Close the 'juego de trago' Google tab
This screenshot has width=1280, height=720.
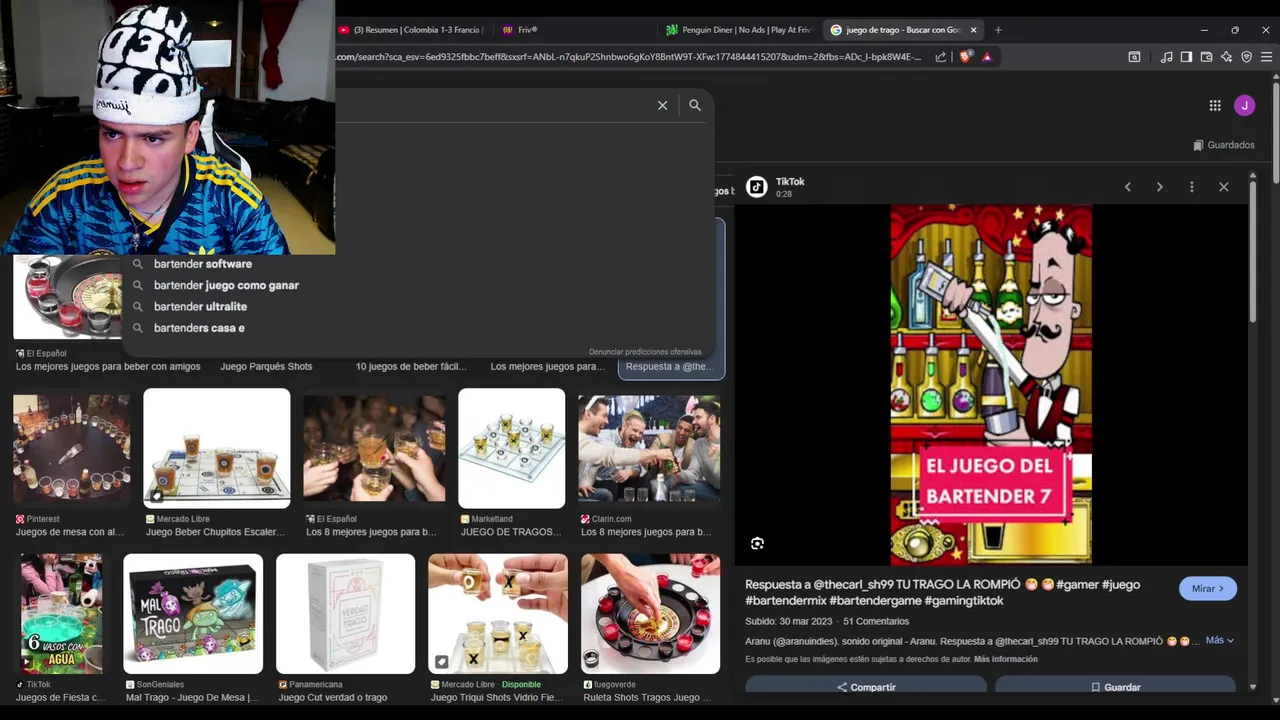tap(973, 30)
